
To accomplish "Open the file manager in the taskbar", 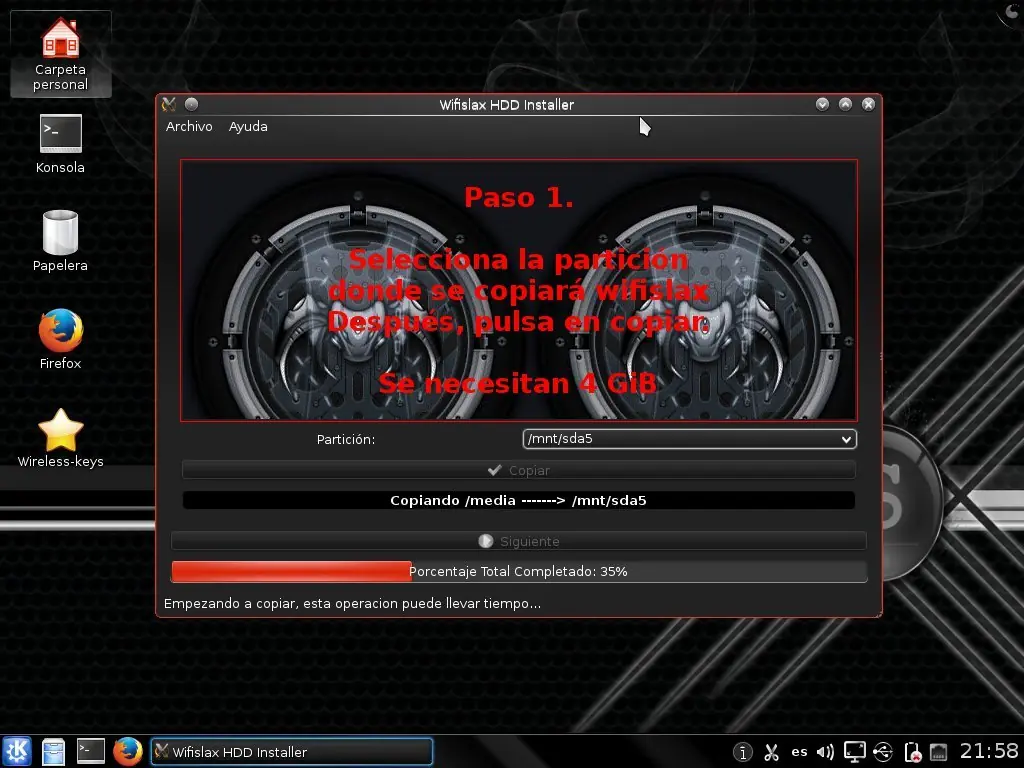I will [x=54, y=751].
